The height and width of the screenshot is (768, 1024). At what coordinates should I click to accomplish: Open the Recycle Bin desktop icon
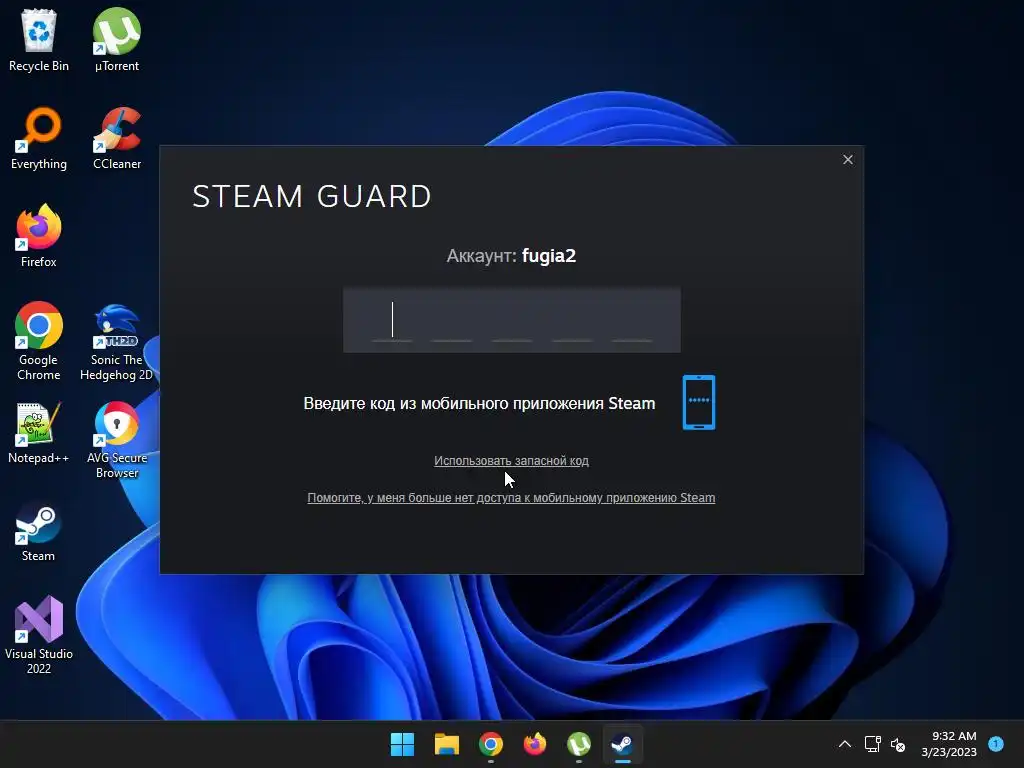[39, 40]
